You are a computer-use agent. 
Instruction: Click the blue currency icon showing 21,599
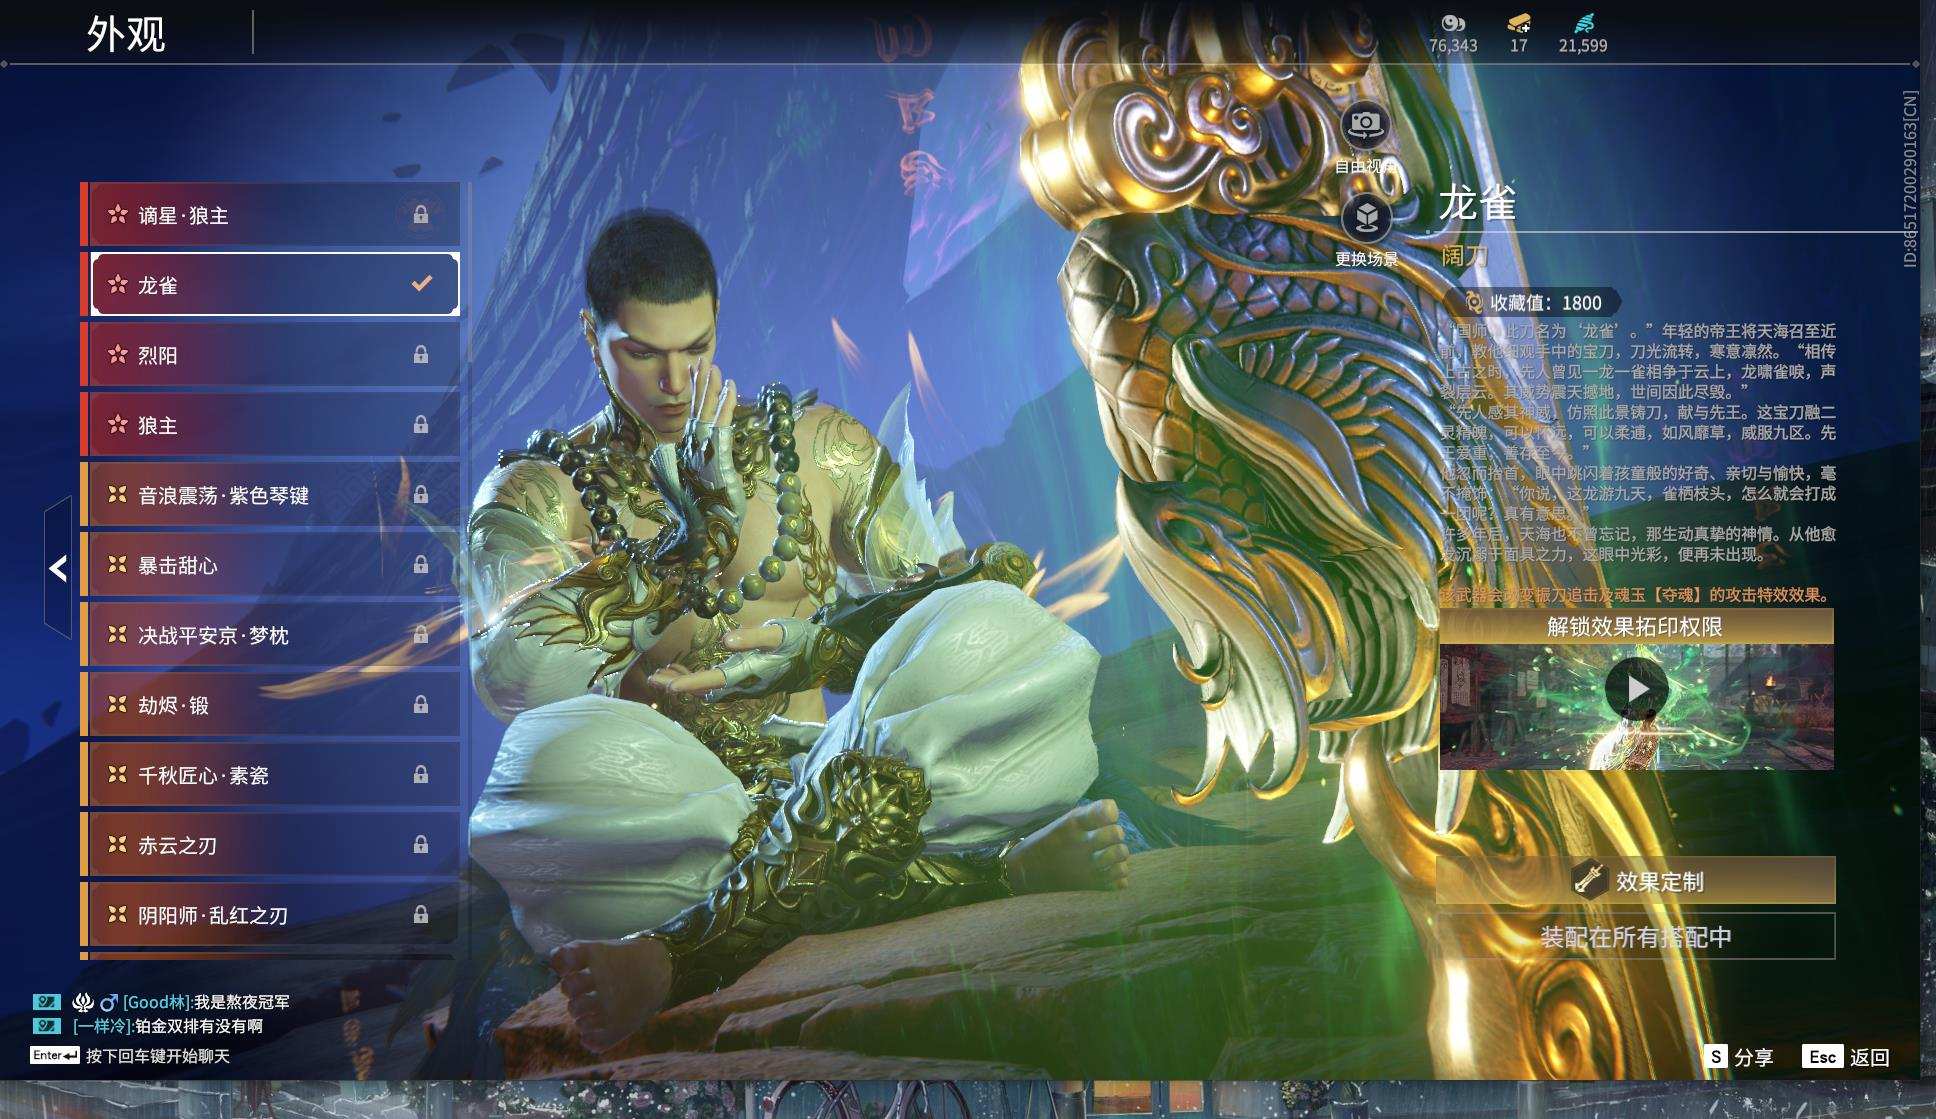1583,24
